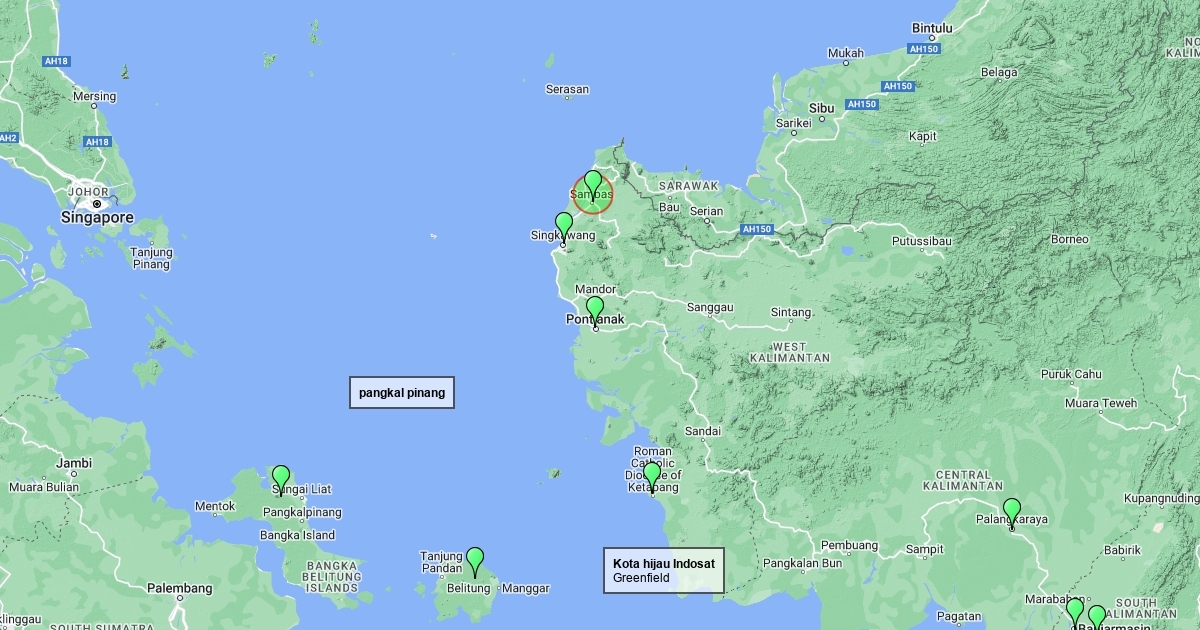
Task: Click the Serian town label
Action: pos(707,211)
